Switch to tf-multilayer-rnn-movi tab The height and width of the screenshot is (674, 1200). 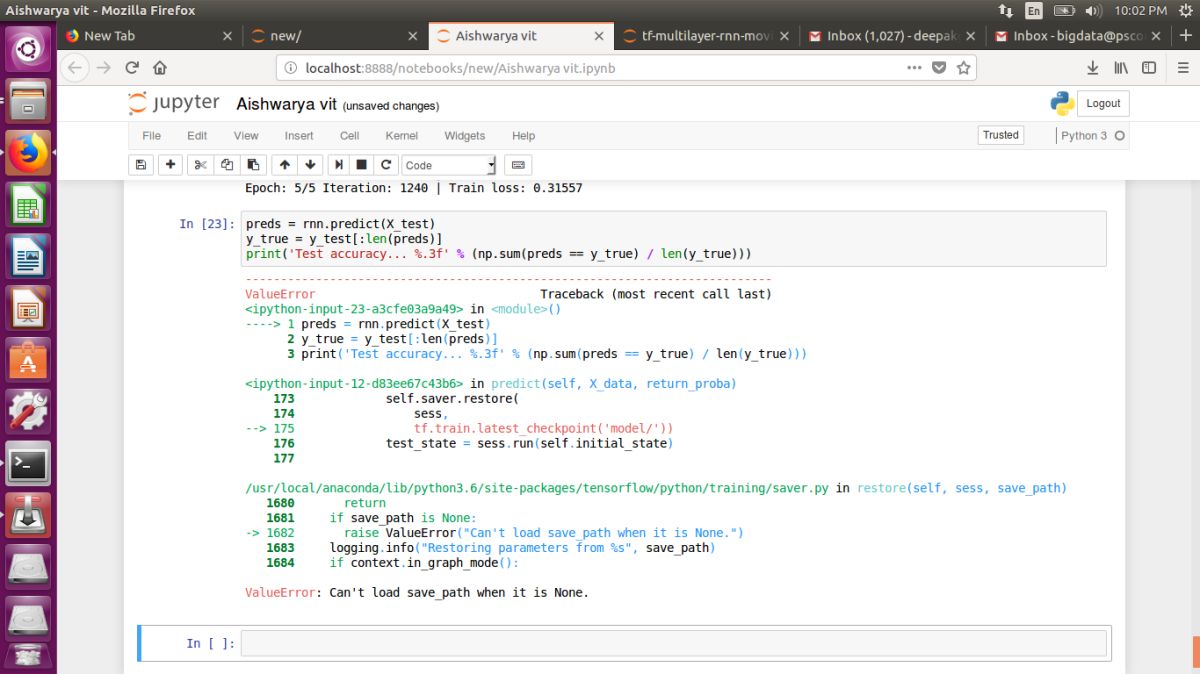tap(706, 35)
